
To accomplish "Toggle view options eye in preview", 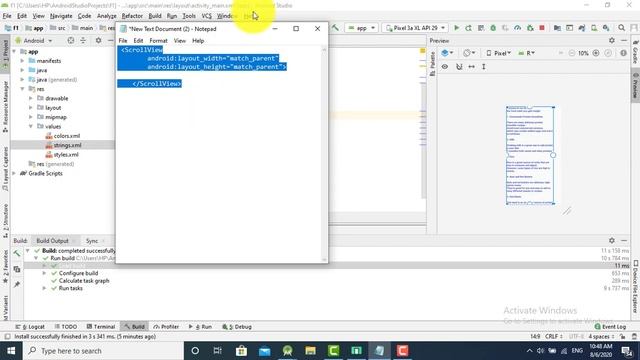I will tap(445, 67).
